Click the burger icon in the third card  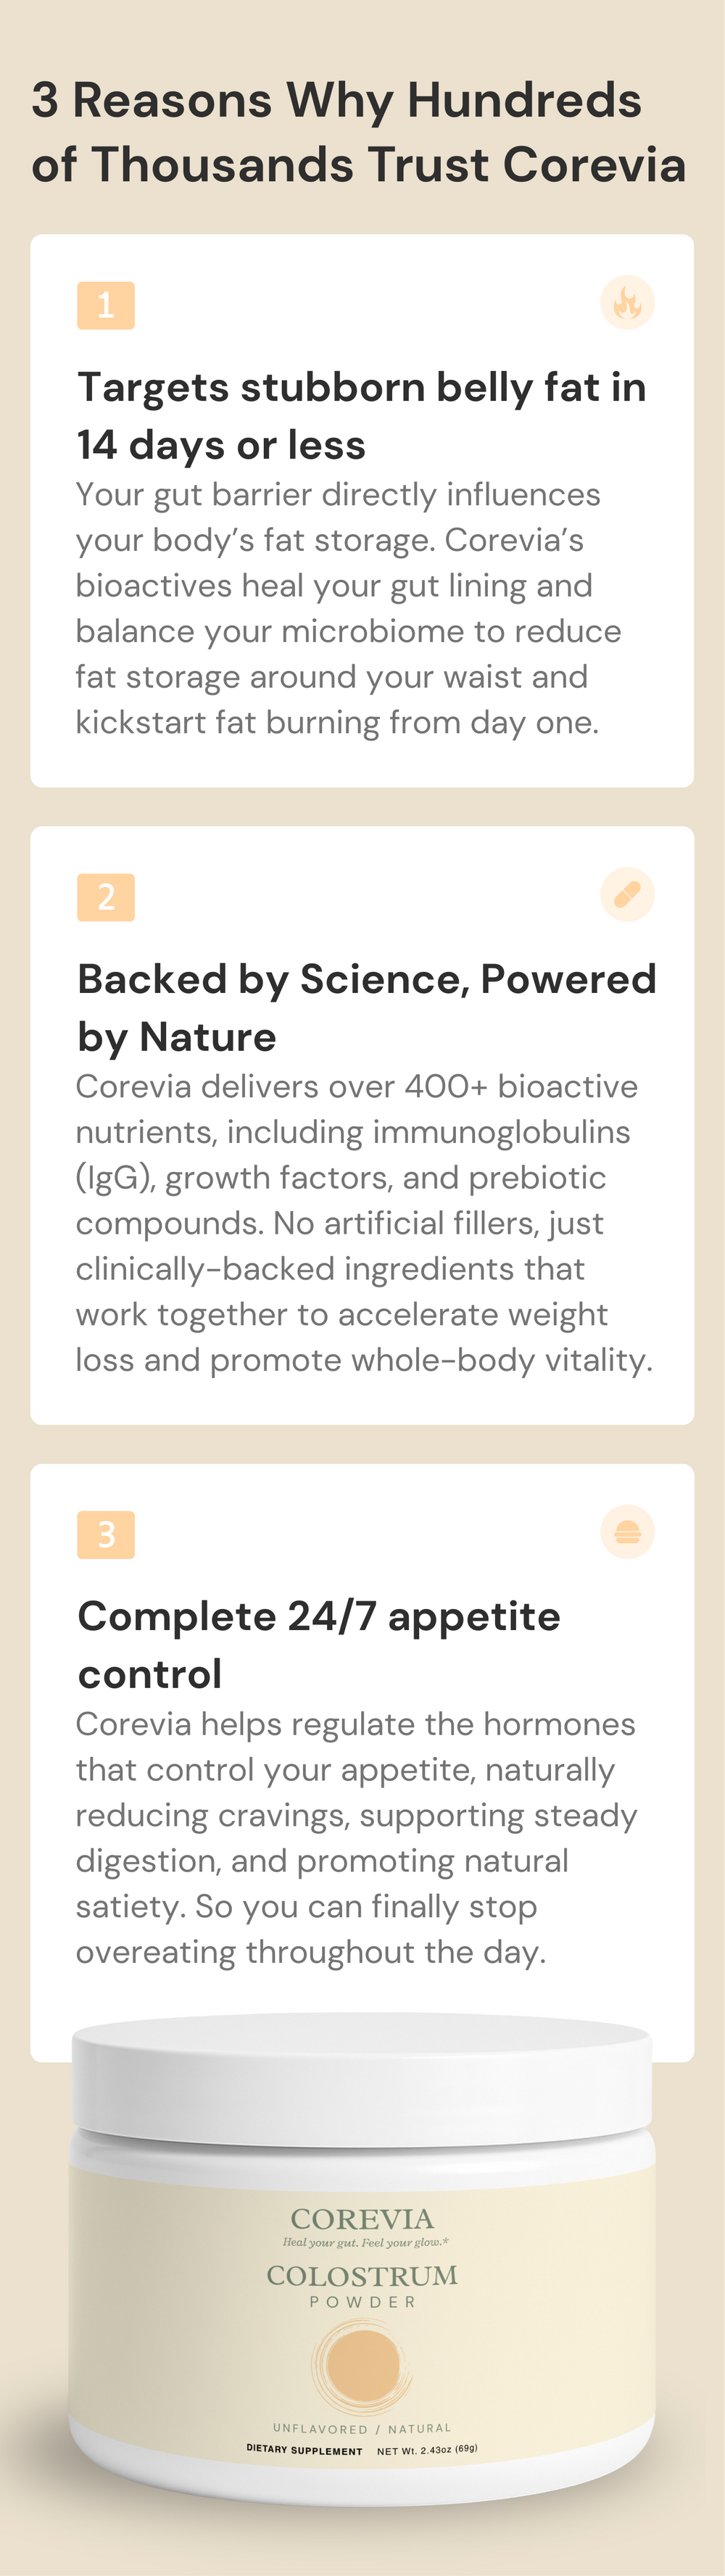[x=627, y=1532]
